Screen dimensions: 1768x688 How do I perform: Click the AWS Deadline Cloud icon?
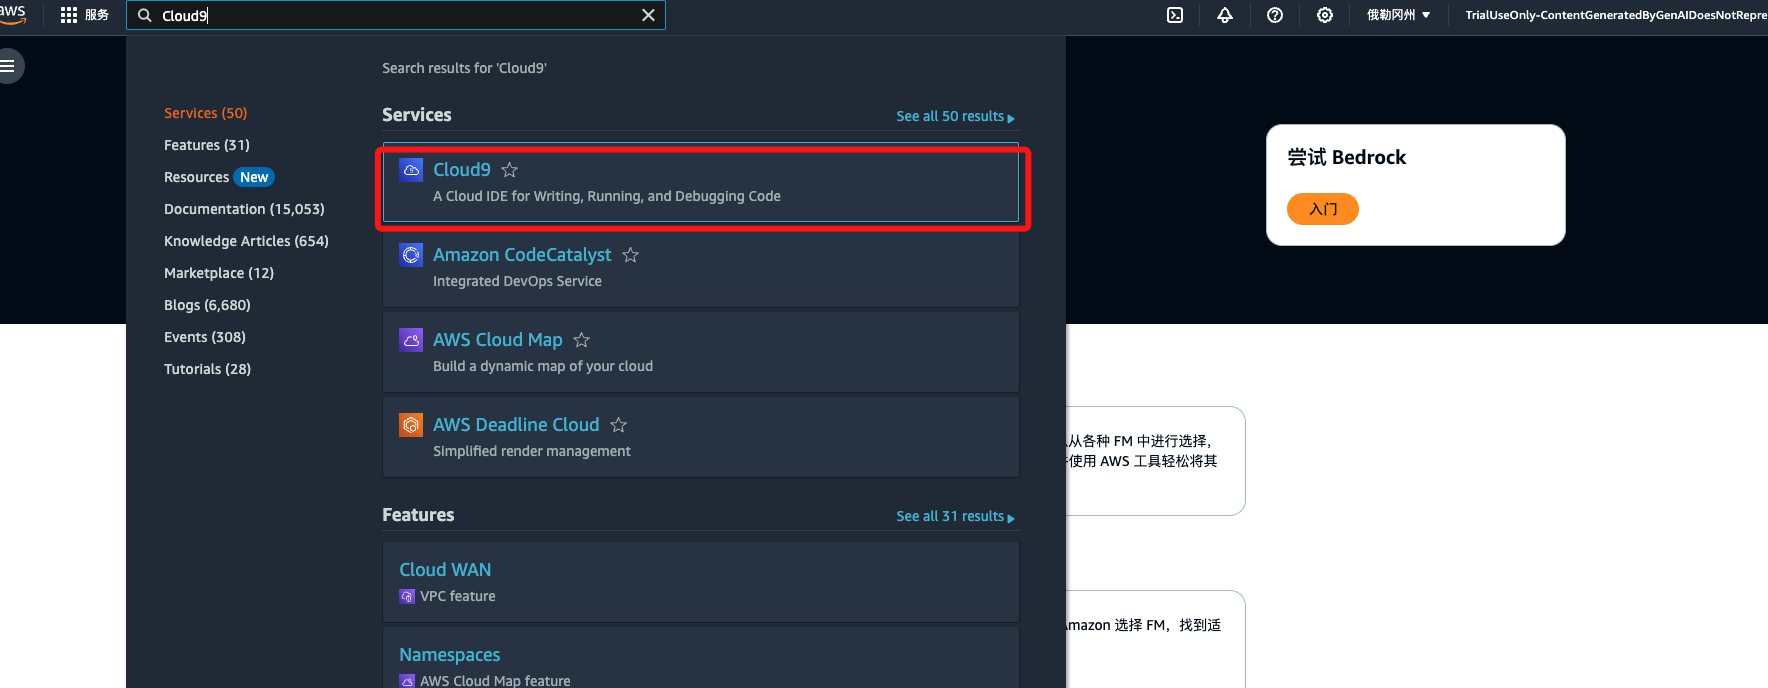coord(411,425)
